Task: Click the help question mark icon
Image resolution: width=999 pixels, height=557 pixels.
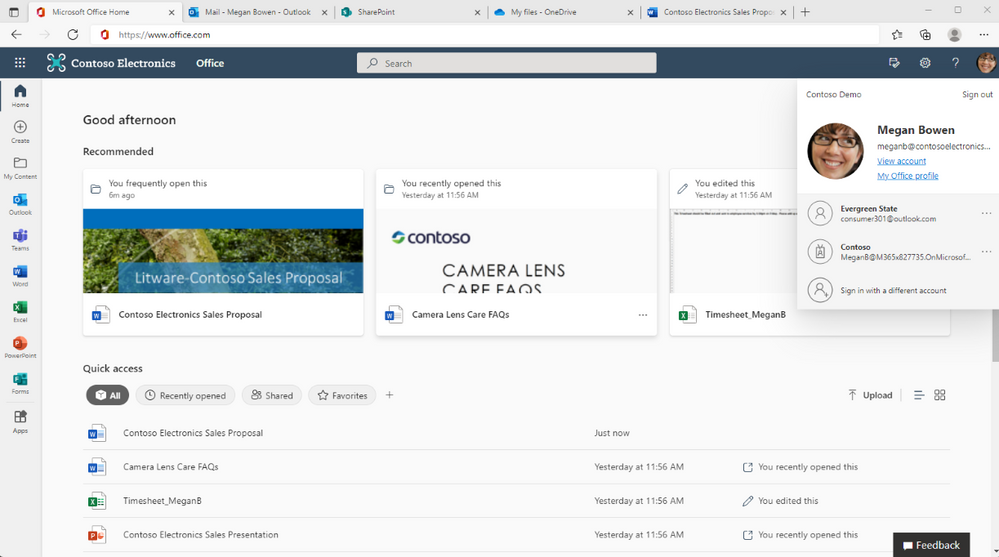Action: [955, 62]
